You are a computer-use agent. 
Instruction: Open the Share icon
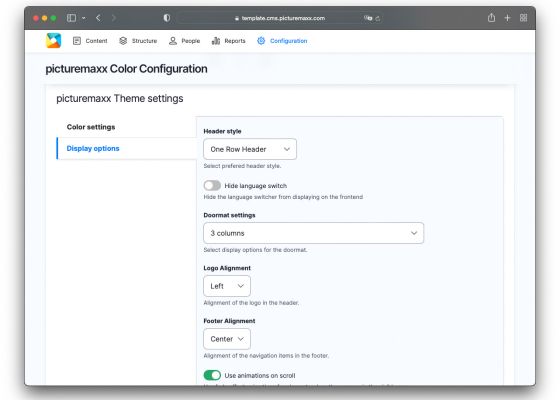pos(491,18)
